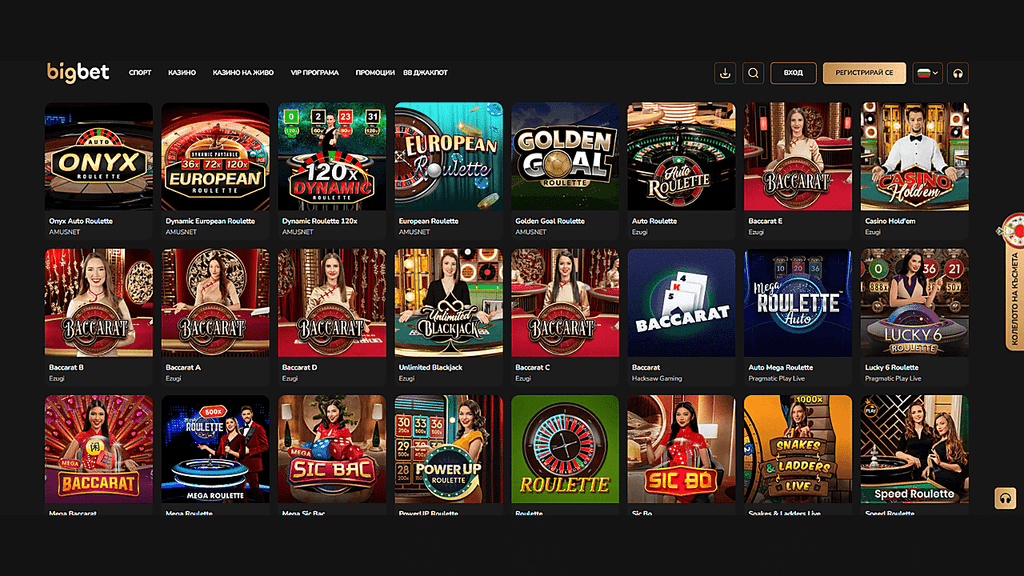Open the download app icon

(x=725, y=73)
